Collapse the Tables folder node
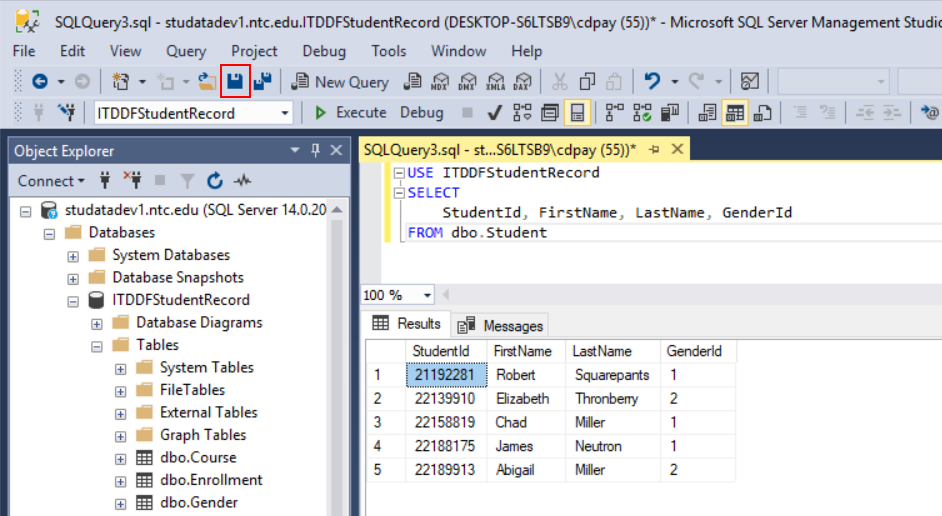 pyautogui.click(x=97, y=347)
